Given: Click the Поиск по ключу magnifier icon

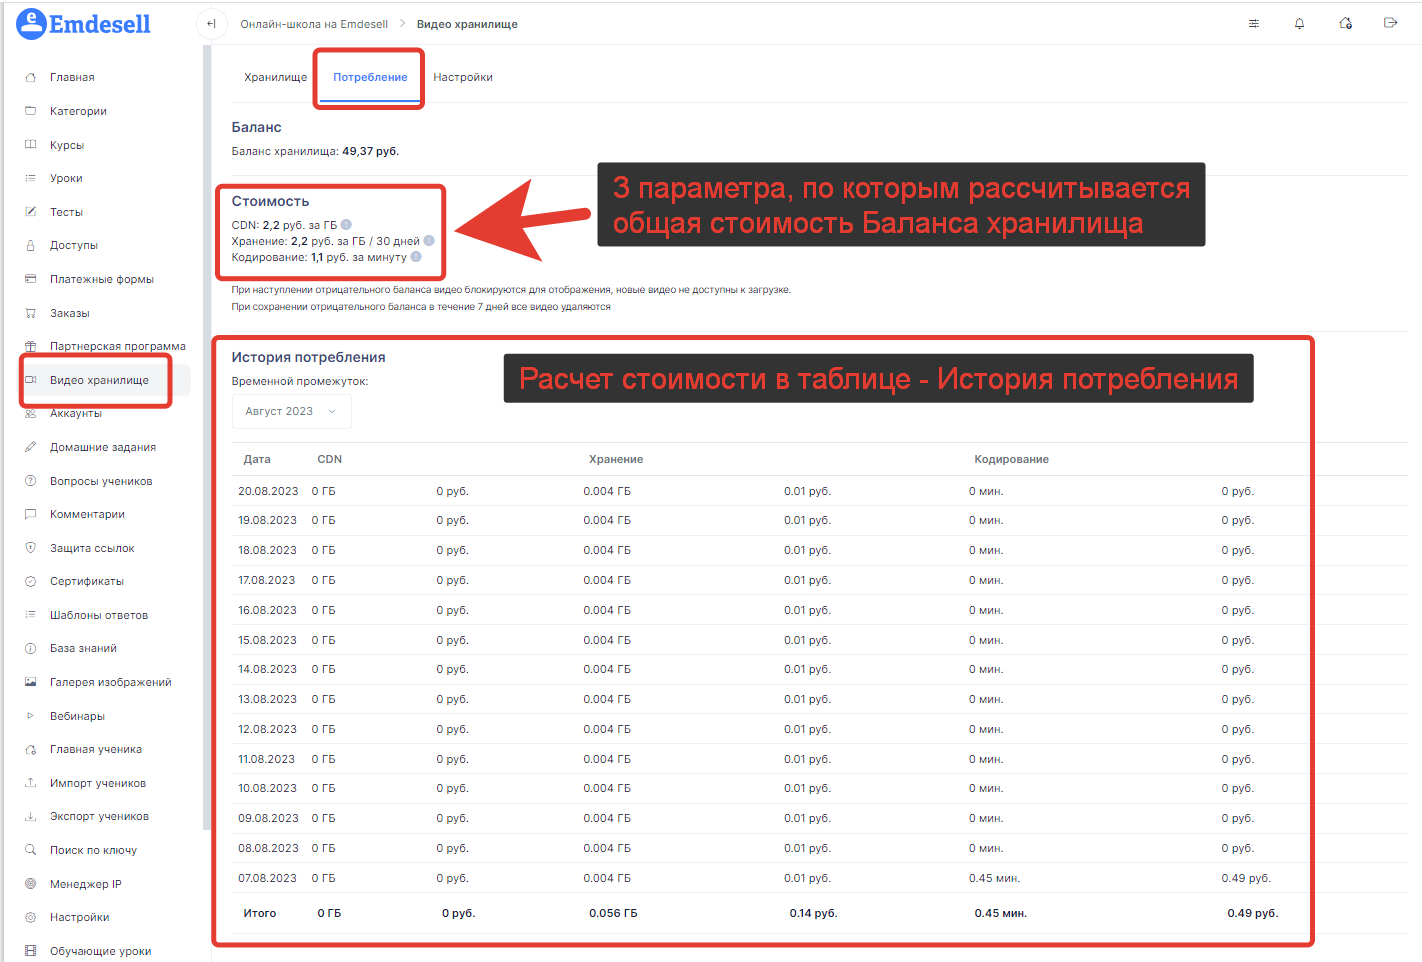Looking at the screenshot, I should (30, 850).
